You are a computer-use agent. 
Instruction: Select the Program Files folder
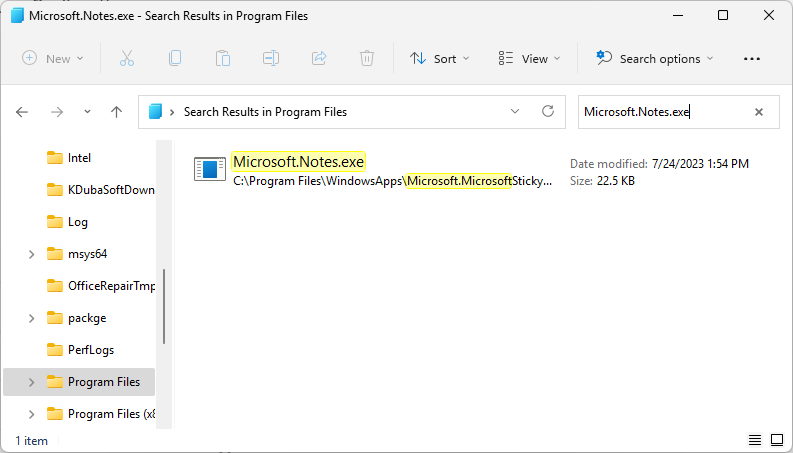(79, 382)
